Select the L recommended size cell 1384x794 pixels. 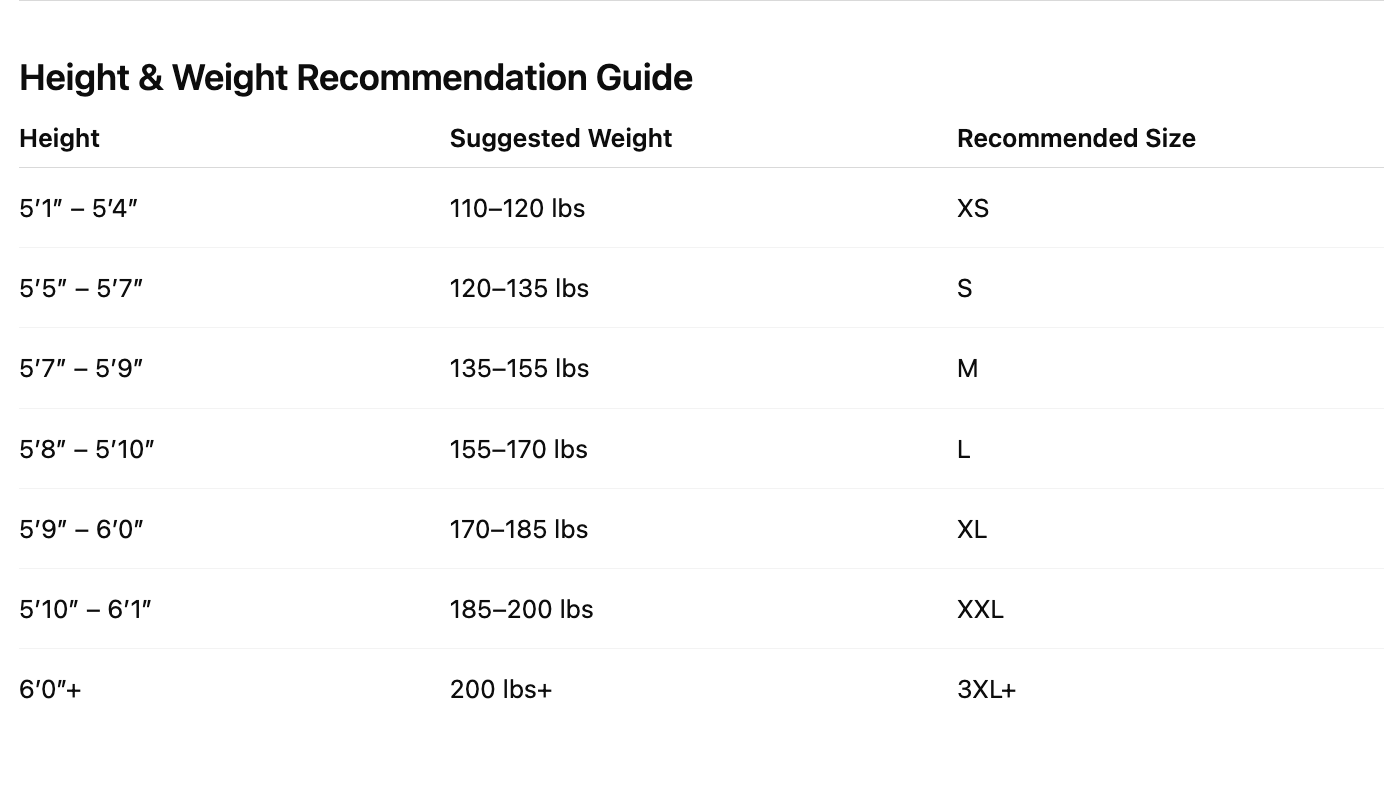(963, 449)
